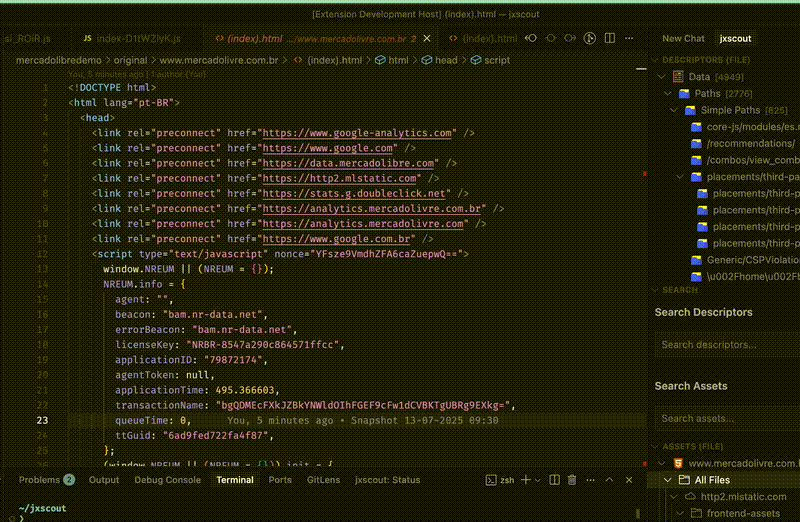The height and width of the screenshot is (522, 800).
Task: Open https://www.google-analytics.com link
Action: tap(357, 133)
